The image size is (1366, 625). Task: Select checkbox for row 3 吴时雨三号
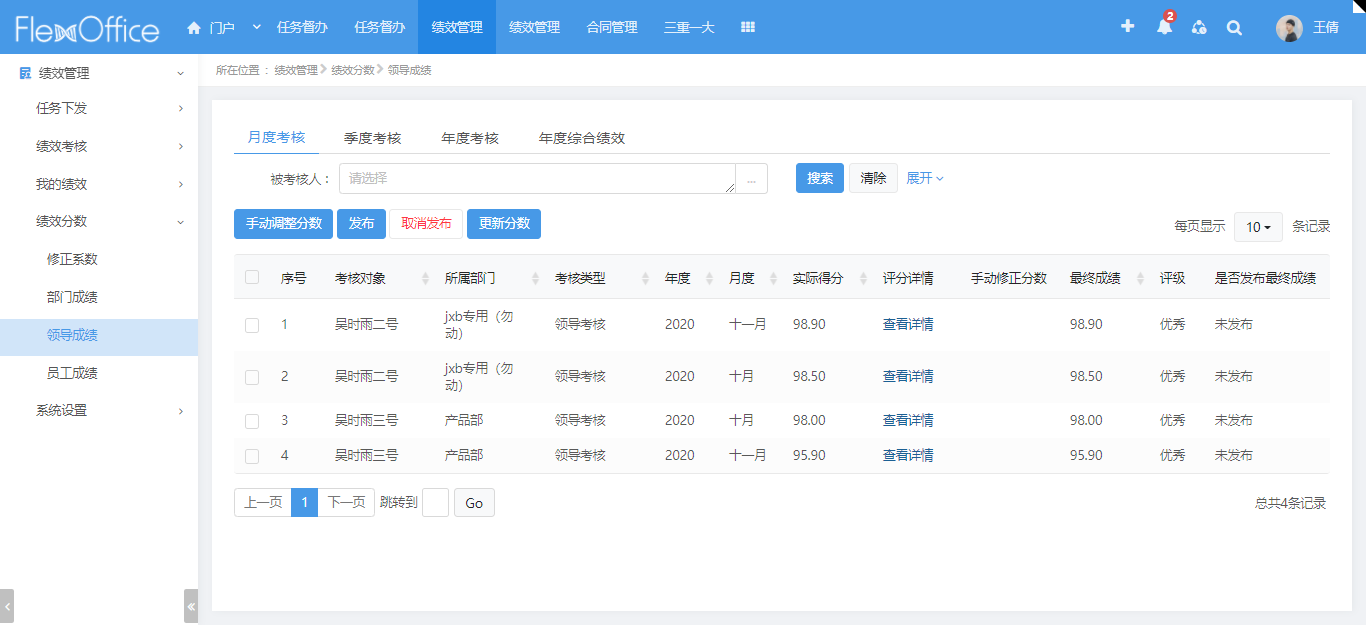(x=252, y=421)
